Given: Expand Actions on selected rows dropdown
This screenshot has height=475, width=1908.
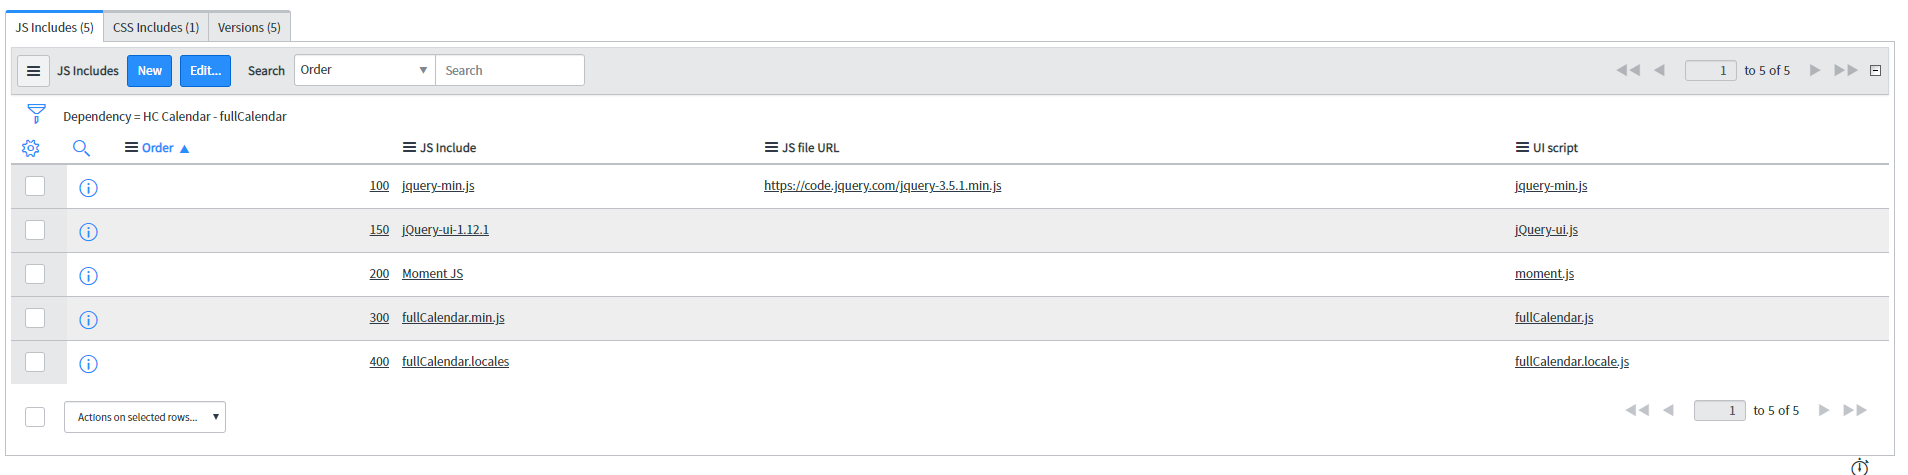Looking at the screenshot, I should (145, 417).
